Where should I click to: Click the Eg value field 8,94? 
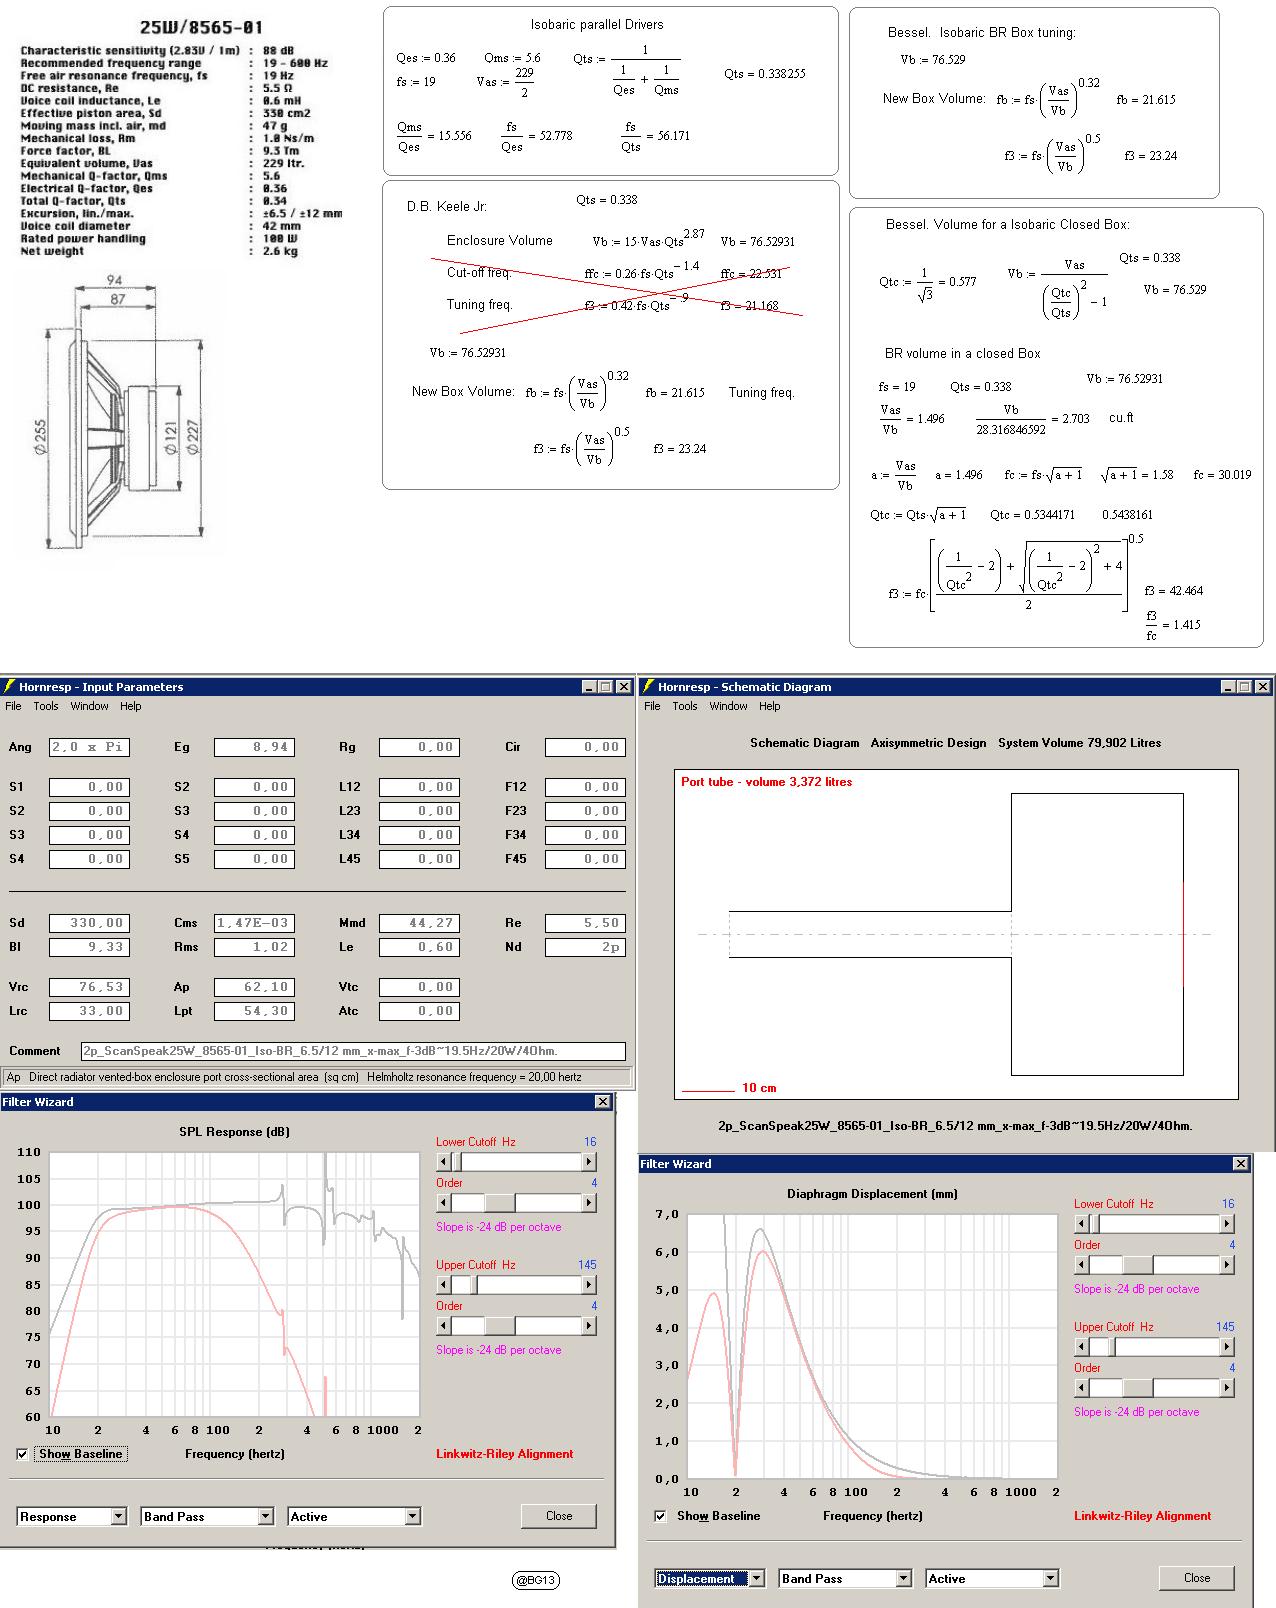255,747
